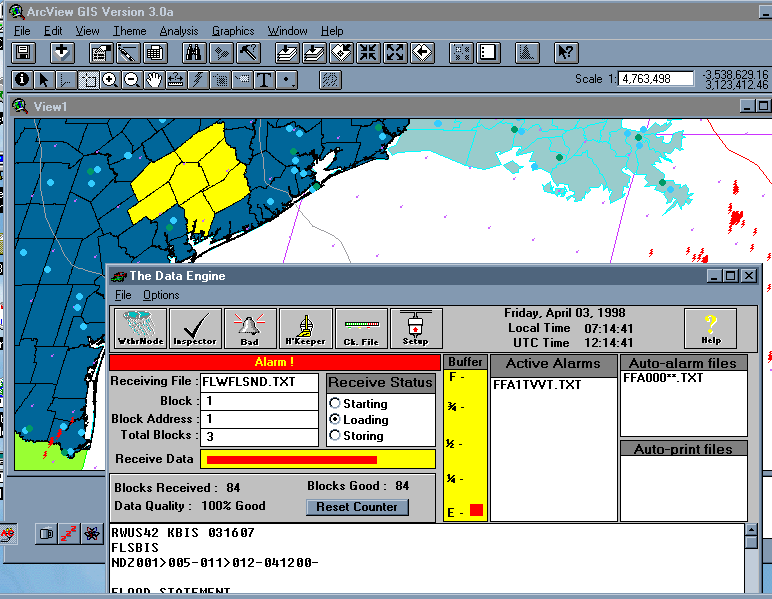Open Setup in The Data Engine
This screenshot has width=772, height=599.
(415, 328)
